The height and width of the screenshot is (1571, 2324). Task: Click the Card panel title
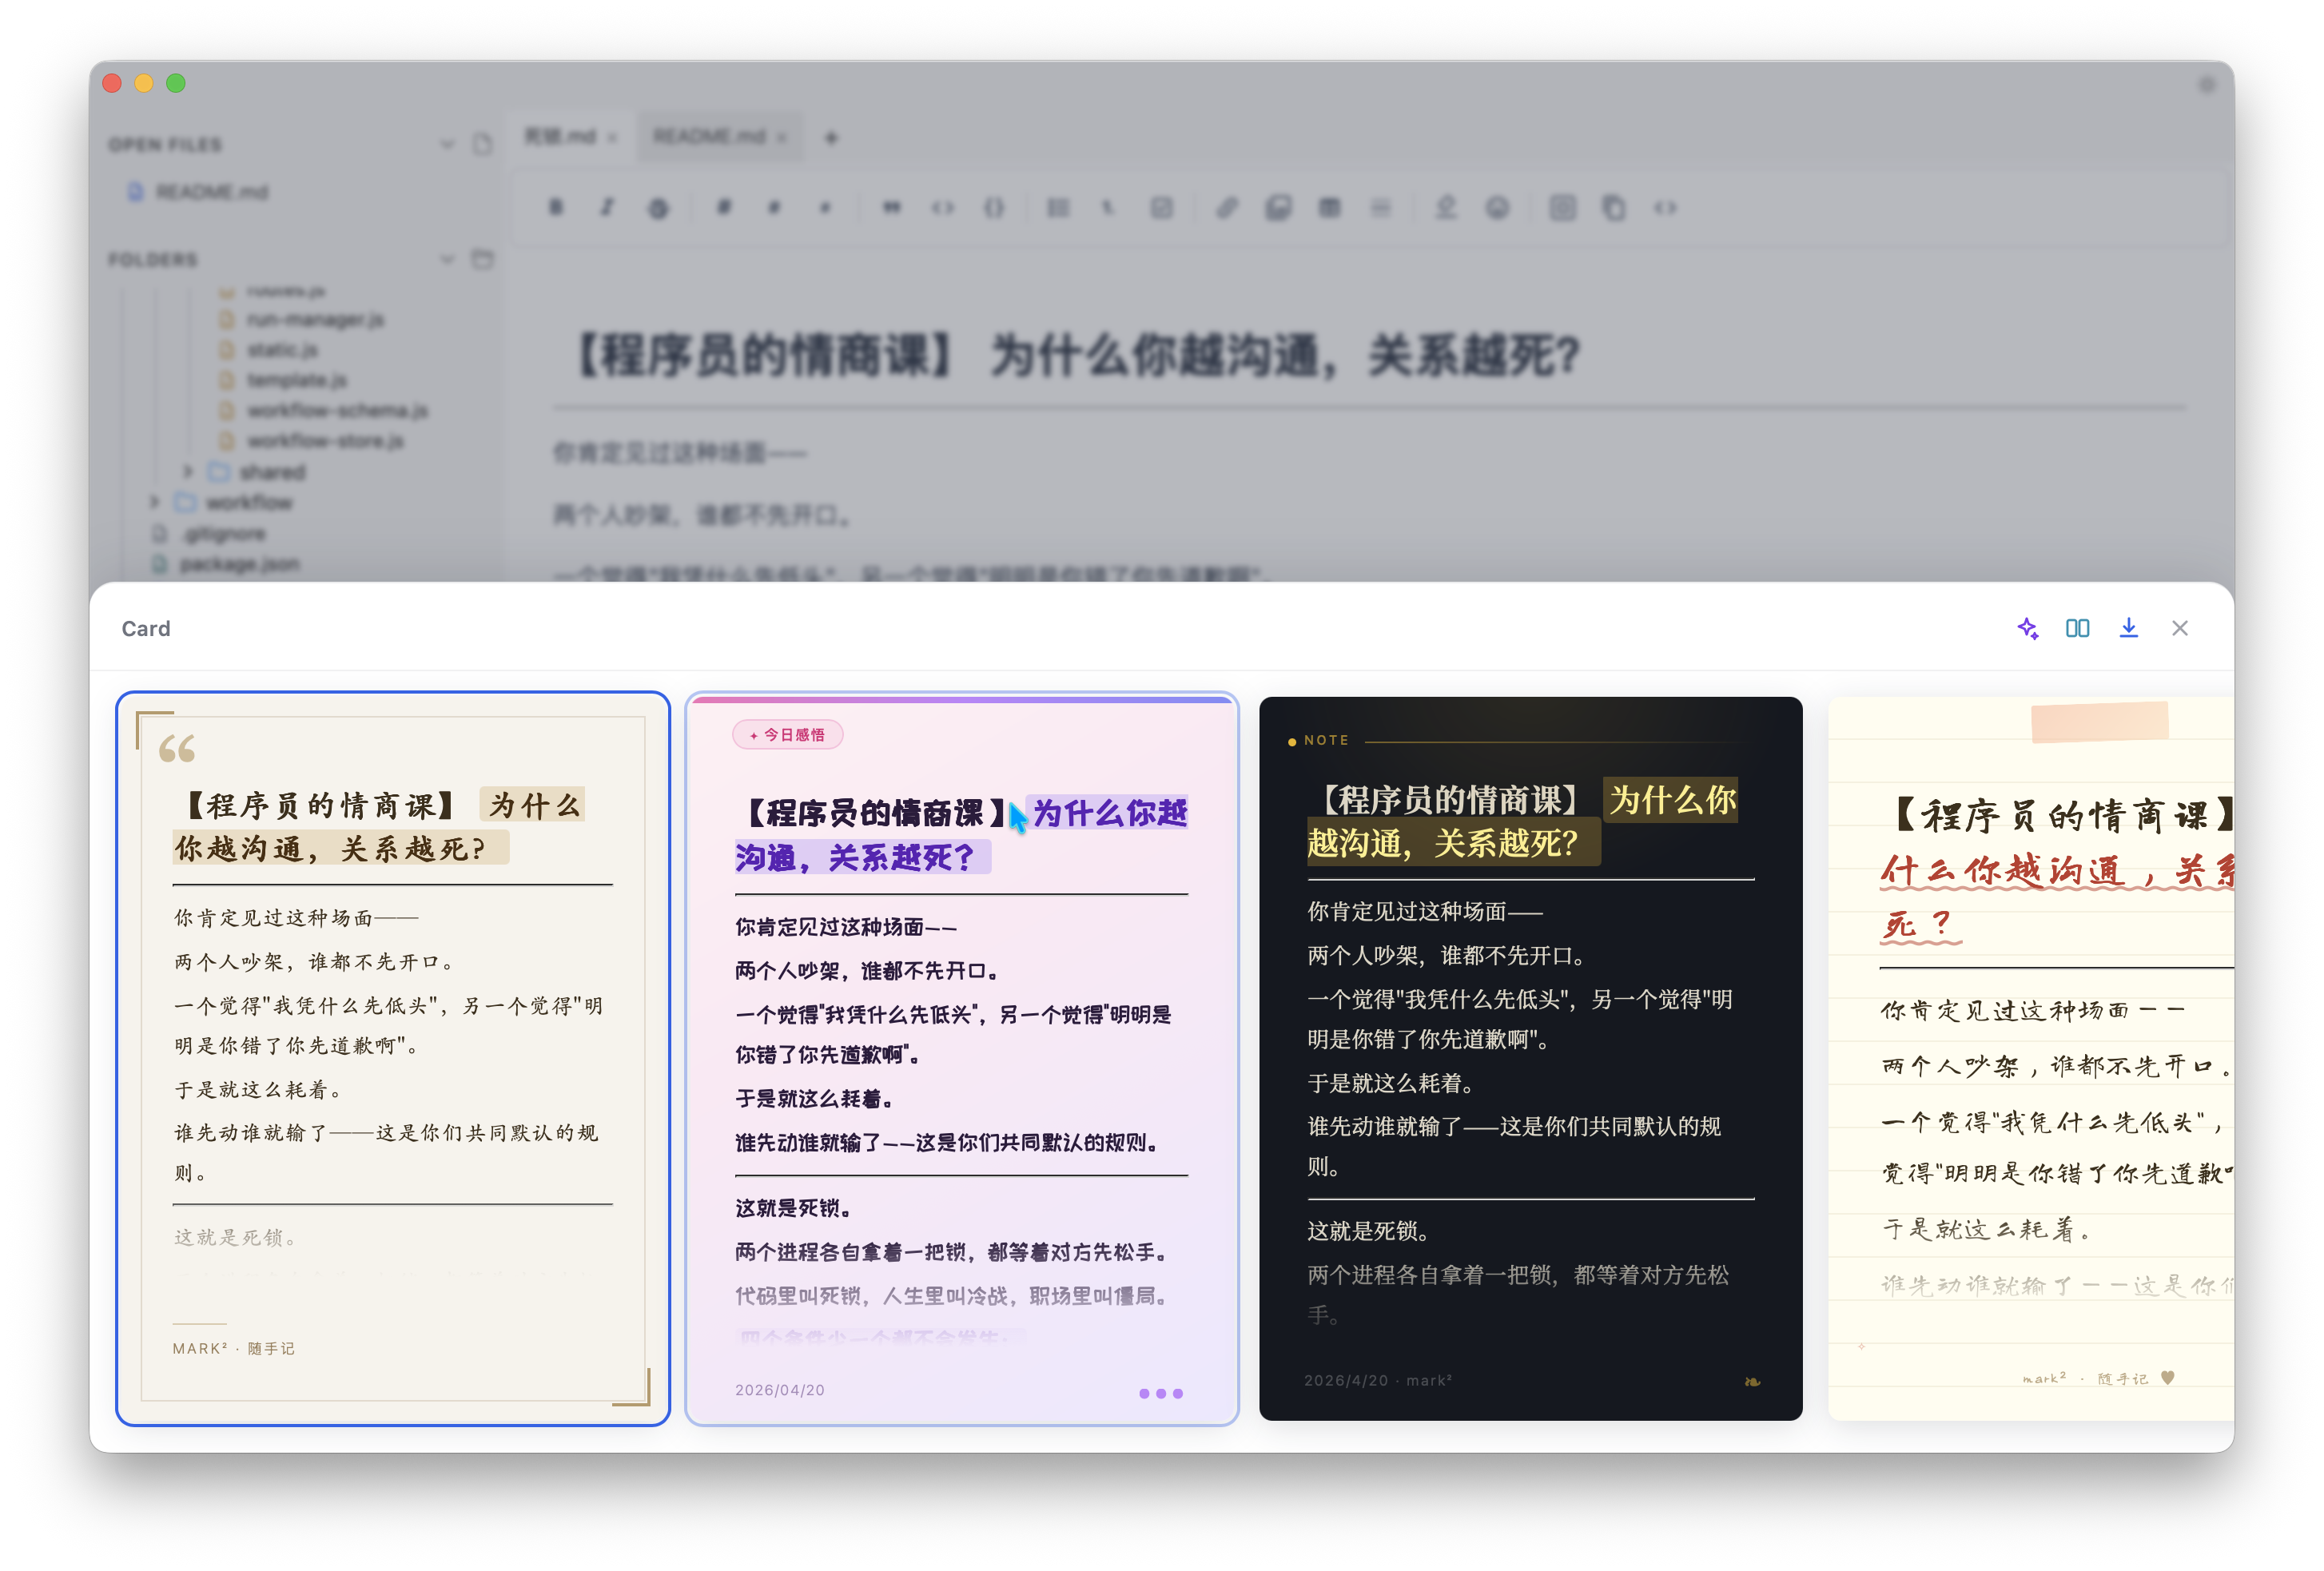click(146, 628)
